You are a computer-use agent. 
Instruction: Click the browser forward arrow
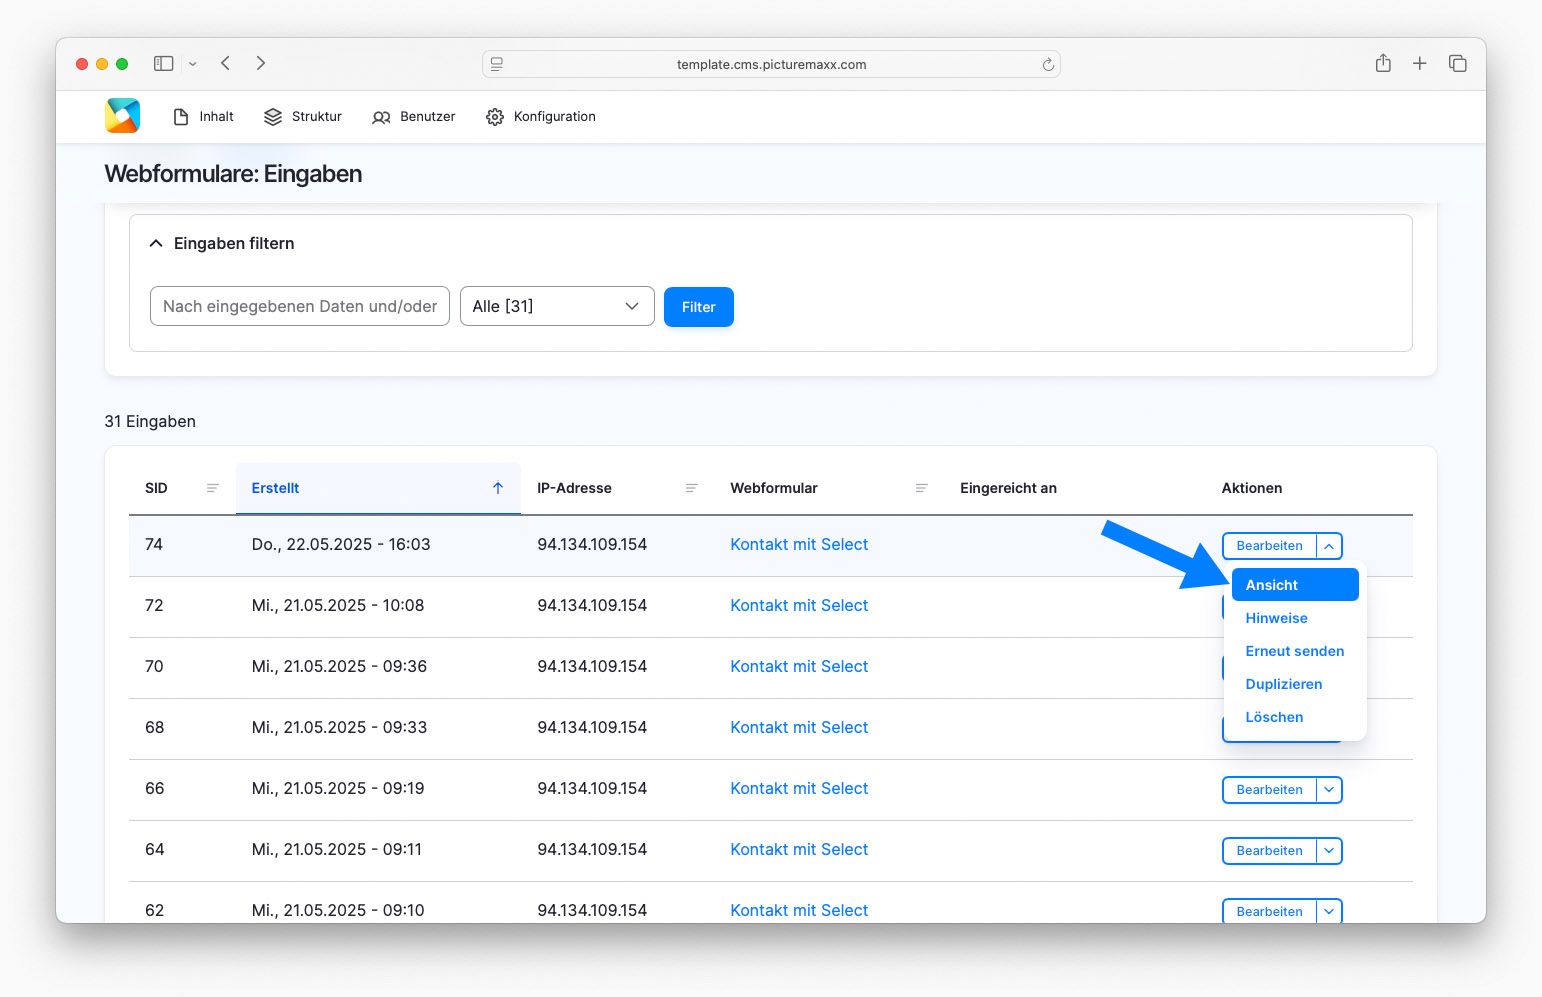[260, 63]
